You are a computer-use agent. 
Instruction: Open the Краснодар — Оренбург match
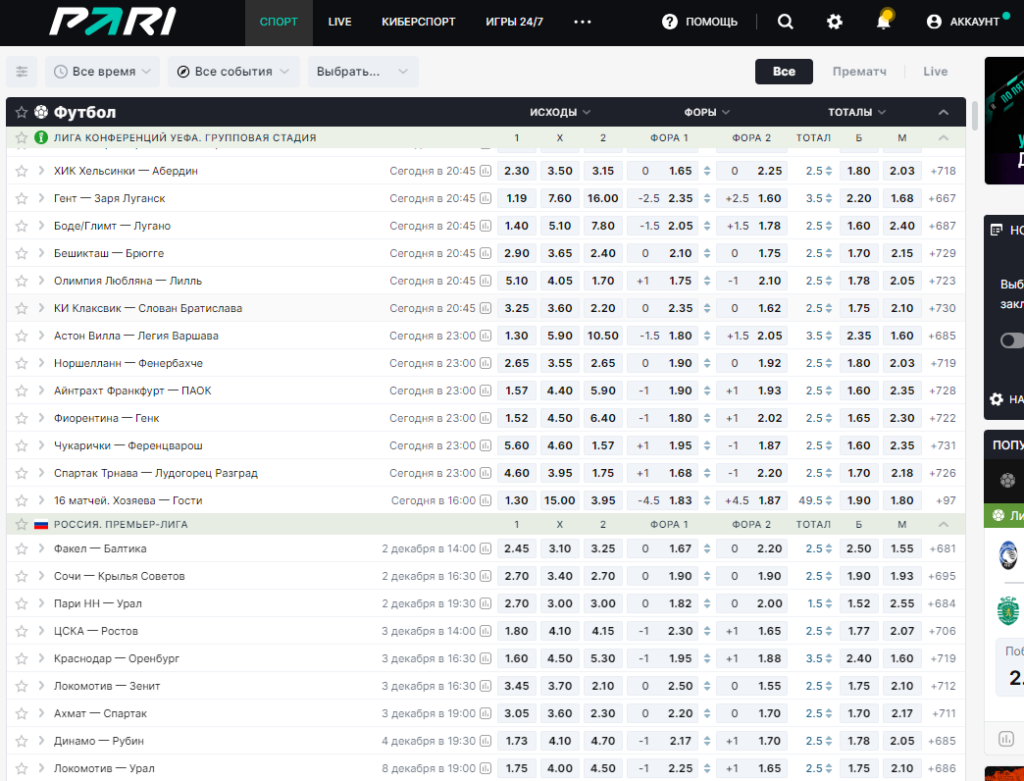coord(116,659)
